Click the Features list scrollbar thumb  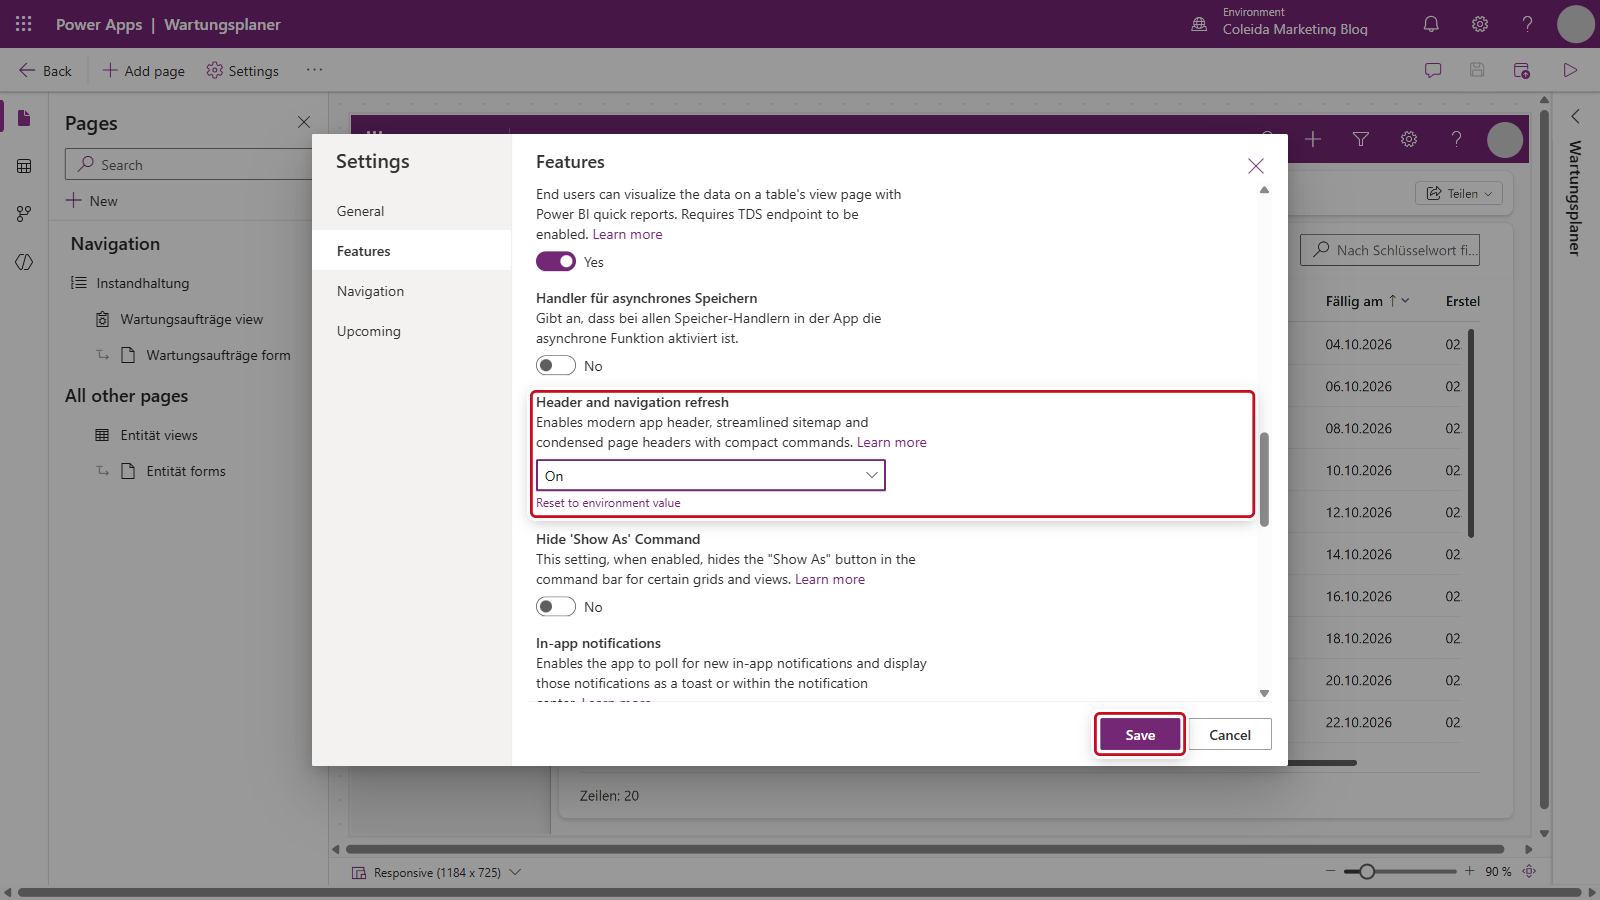tap(1264, 479)
